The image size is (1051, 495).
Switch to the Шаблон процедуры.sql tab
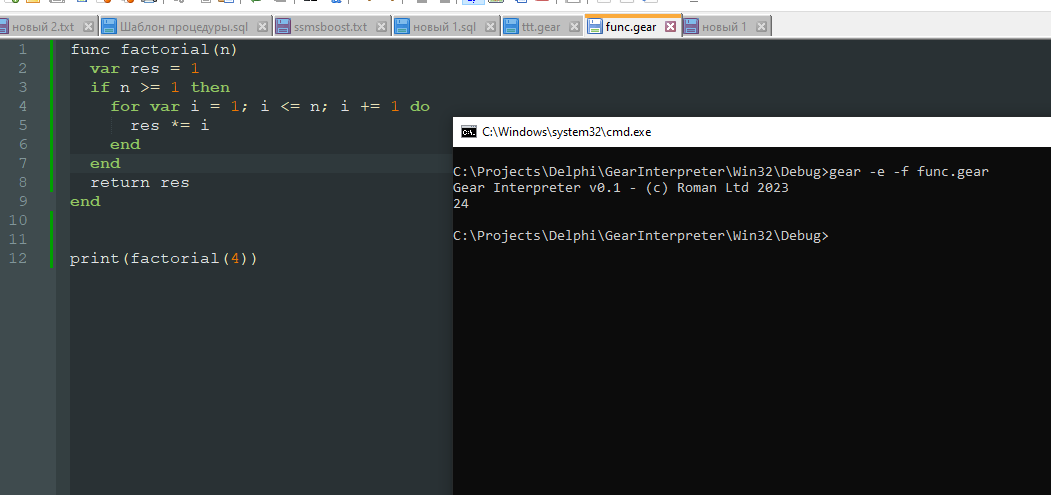(183, 27)
